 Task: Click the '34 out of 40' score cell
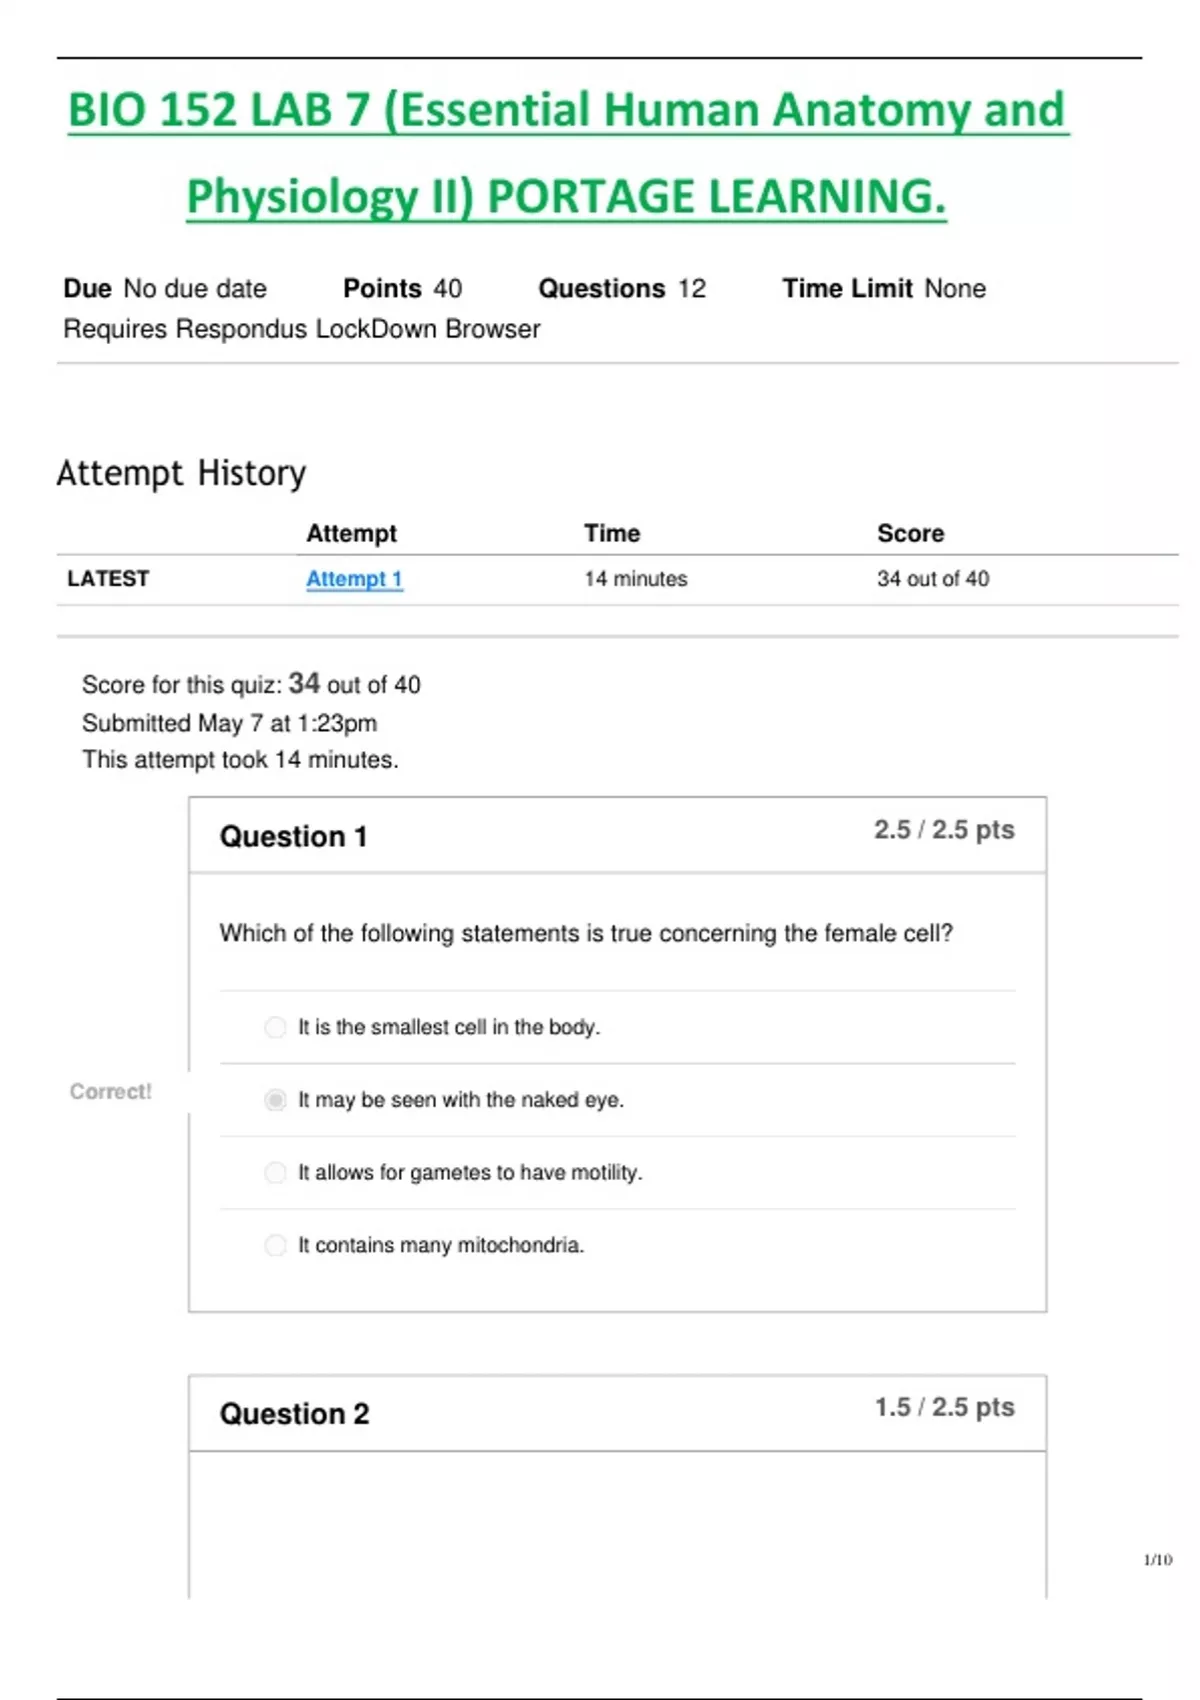[932, 579]
